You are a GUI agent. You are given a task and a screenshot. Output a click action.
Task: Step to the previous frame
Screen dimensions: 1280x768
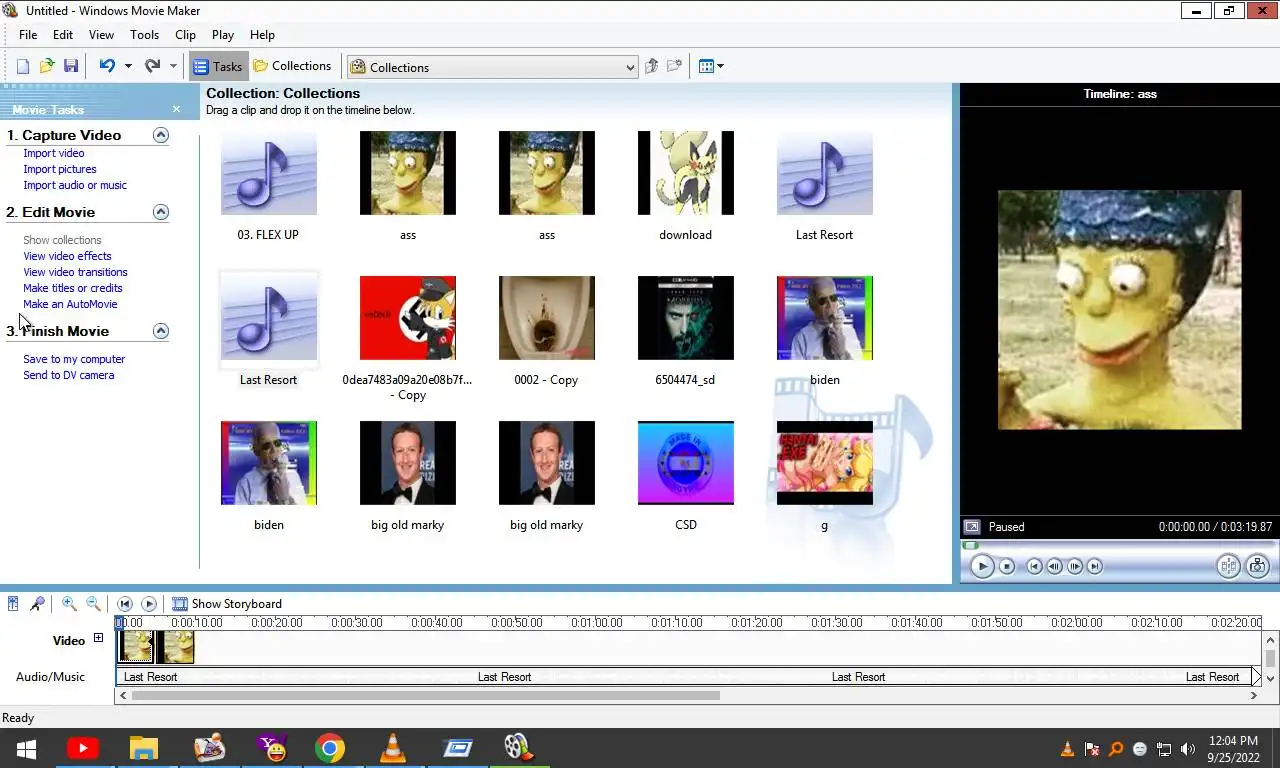[x=1054, y=566]
